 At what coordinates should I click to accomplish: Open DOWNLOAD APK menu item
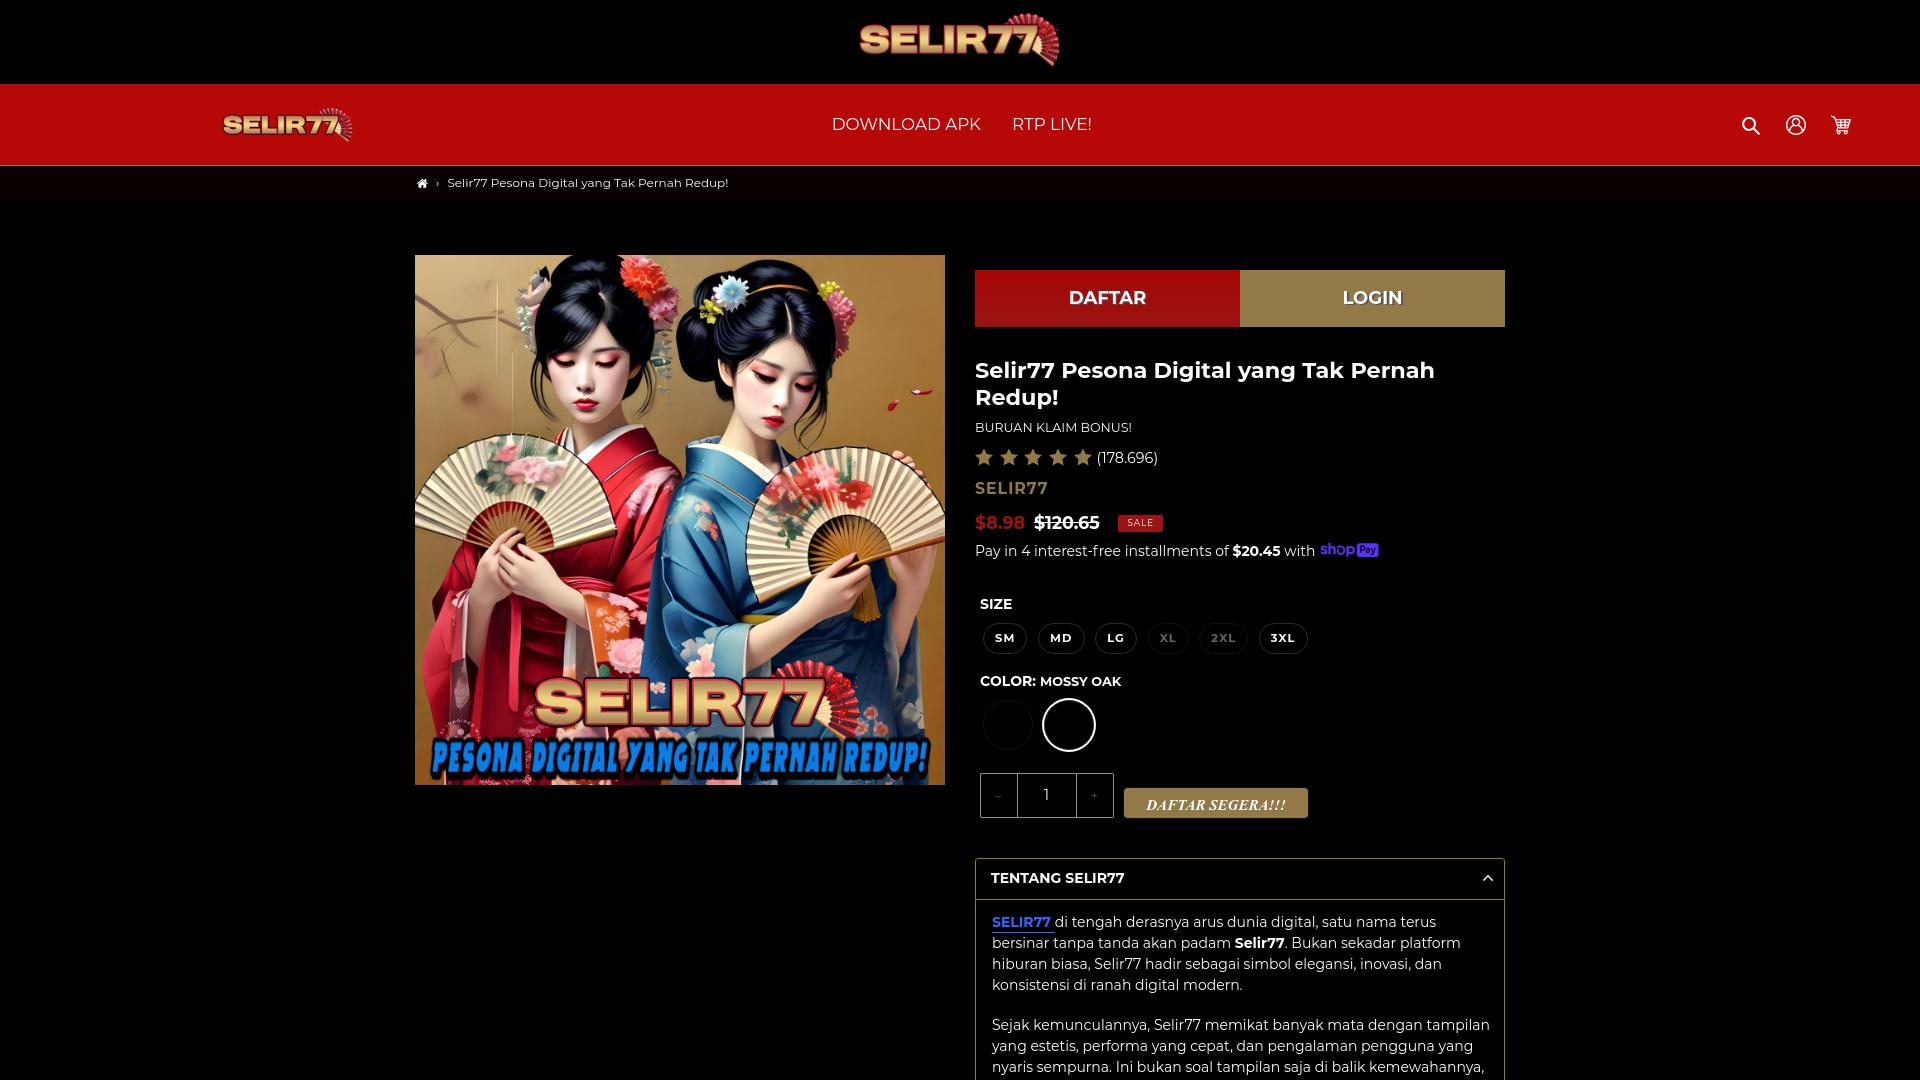(906, 124)
